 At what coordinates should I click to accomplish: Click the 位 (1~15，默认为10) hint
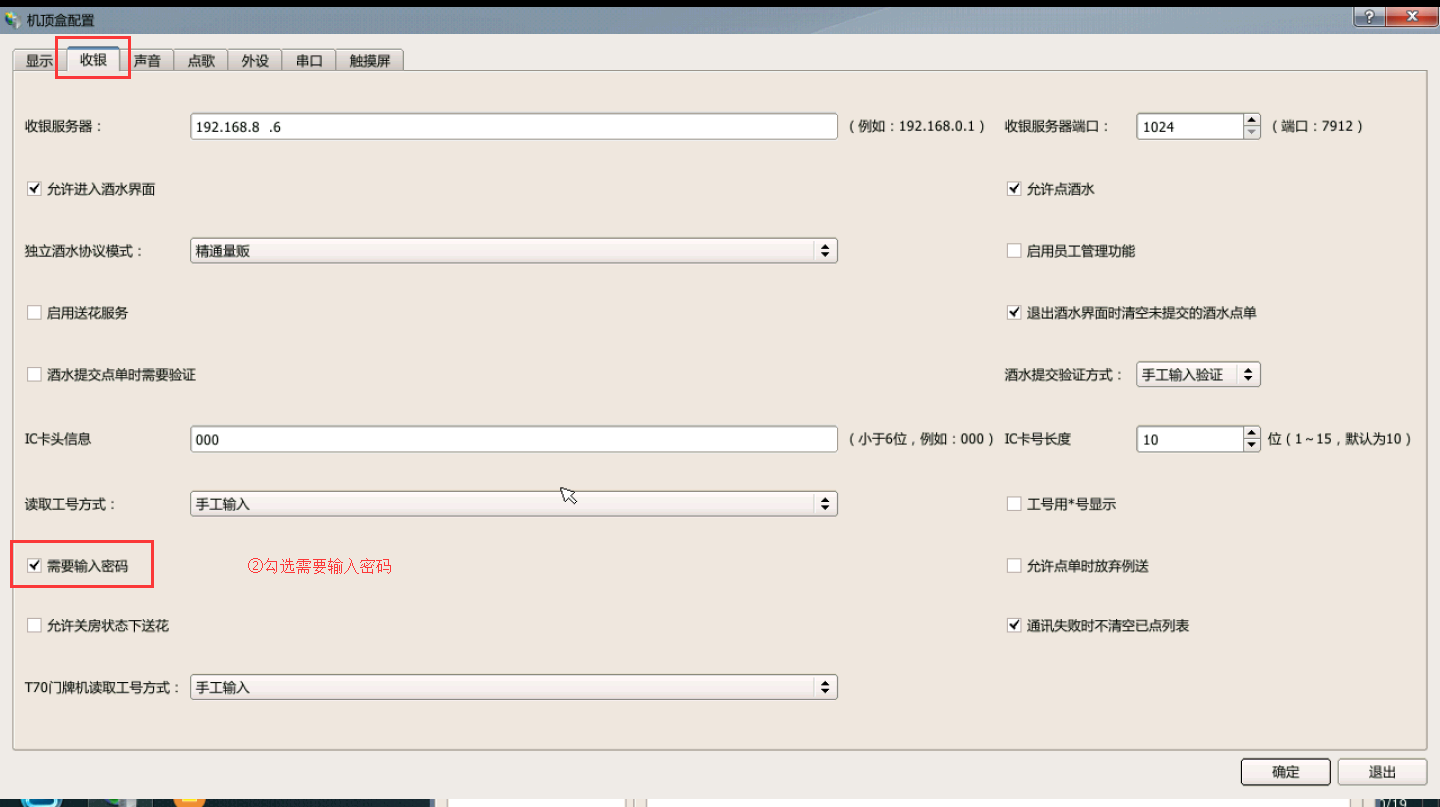pyautogui.click(x=1339, y=439)
